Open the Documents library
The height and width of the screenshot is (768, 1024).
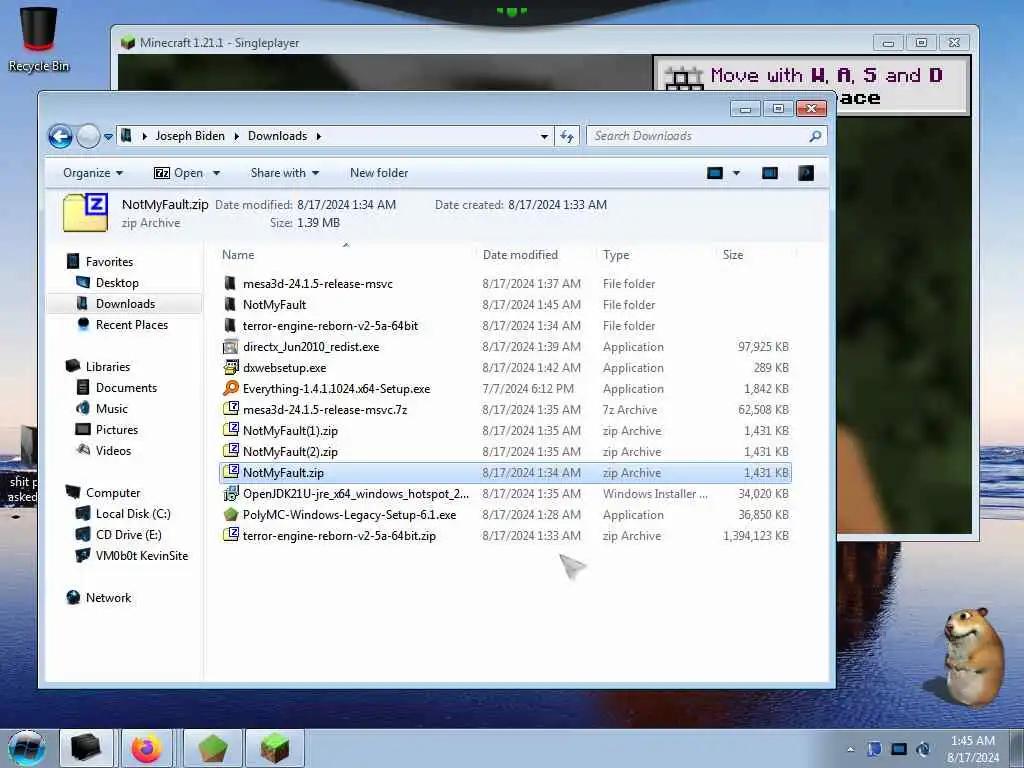click(x=118, y=388)
